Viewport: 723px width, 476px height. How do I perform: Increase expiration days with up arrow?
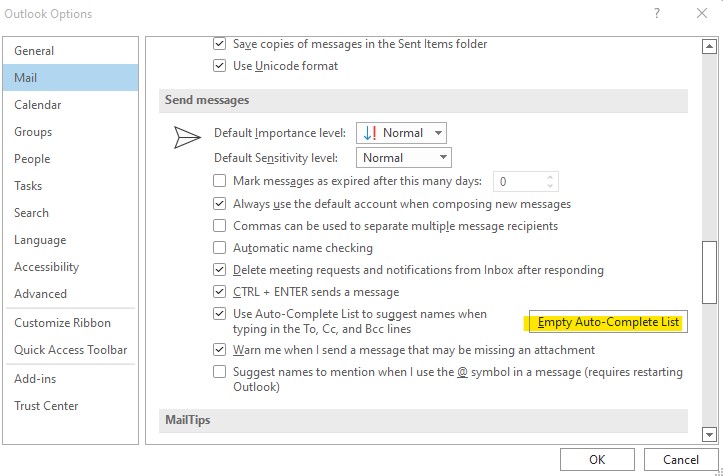click(550, 177)
